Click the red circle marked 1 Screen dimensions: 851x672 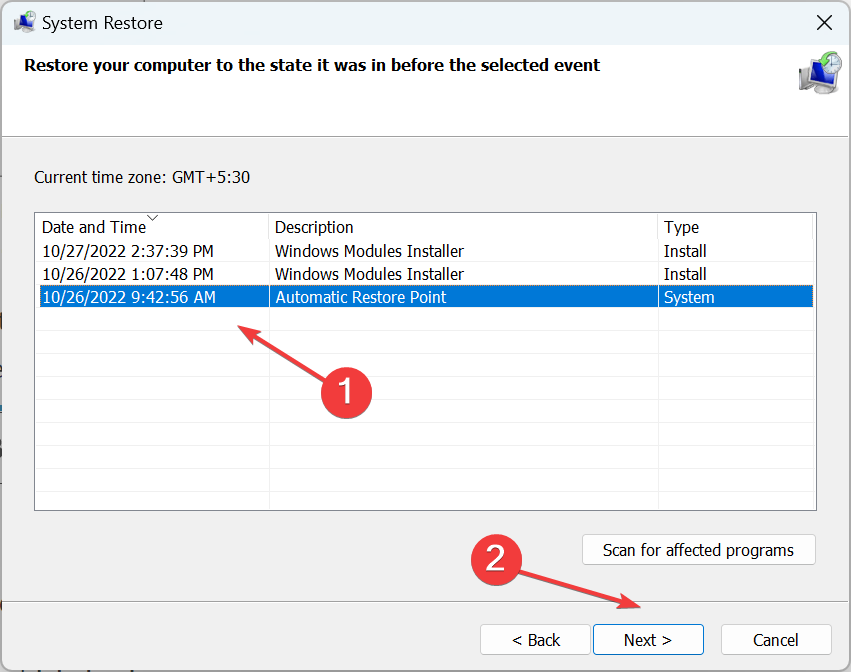(345, 391)
